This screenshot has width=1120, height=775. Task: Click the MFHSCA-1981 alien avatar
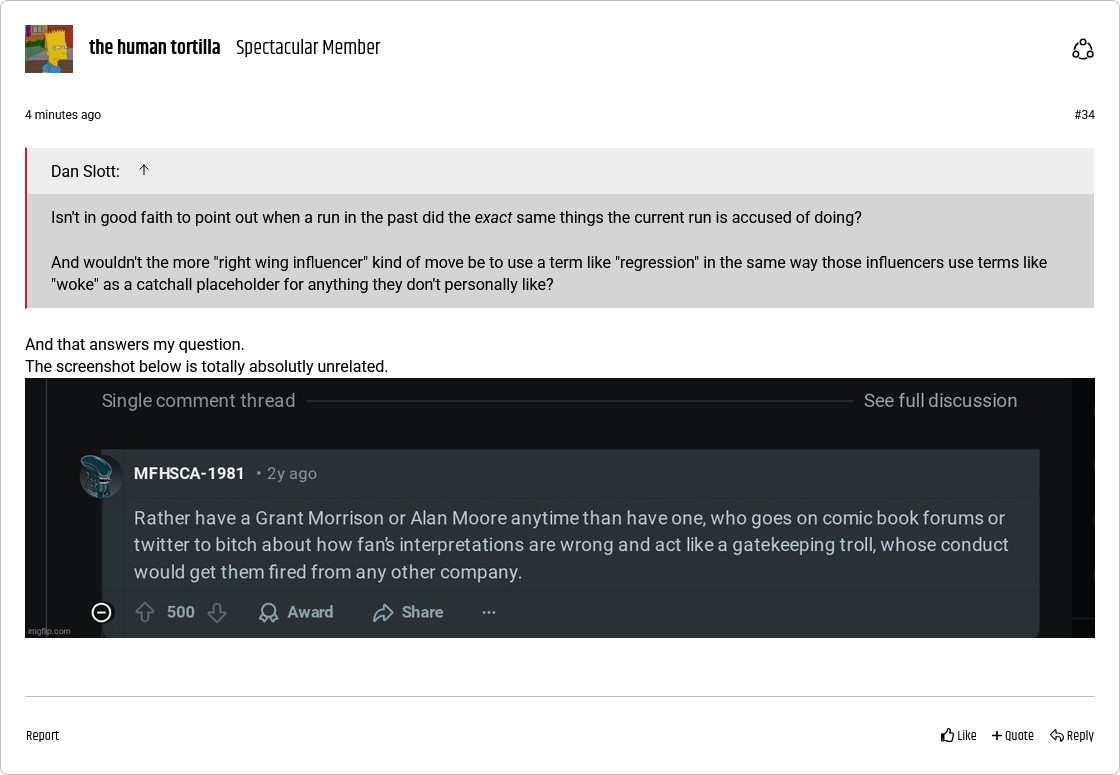click(101, 476)
